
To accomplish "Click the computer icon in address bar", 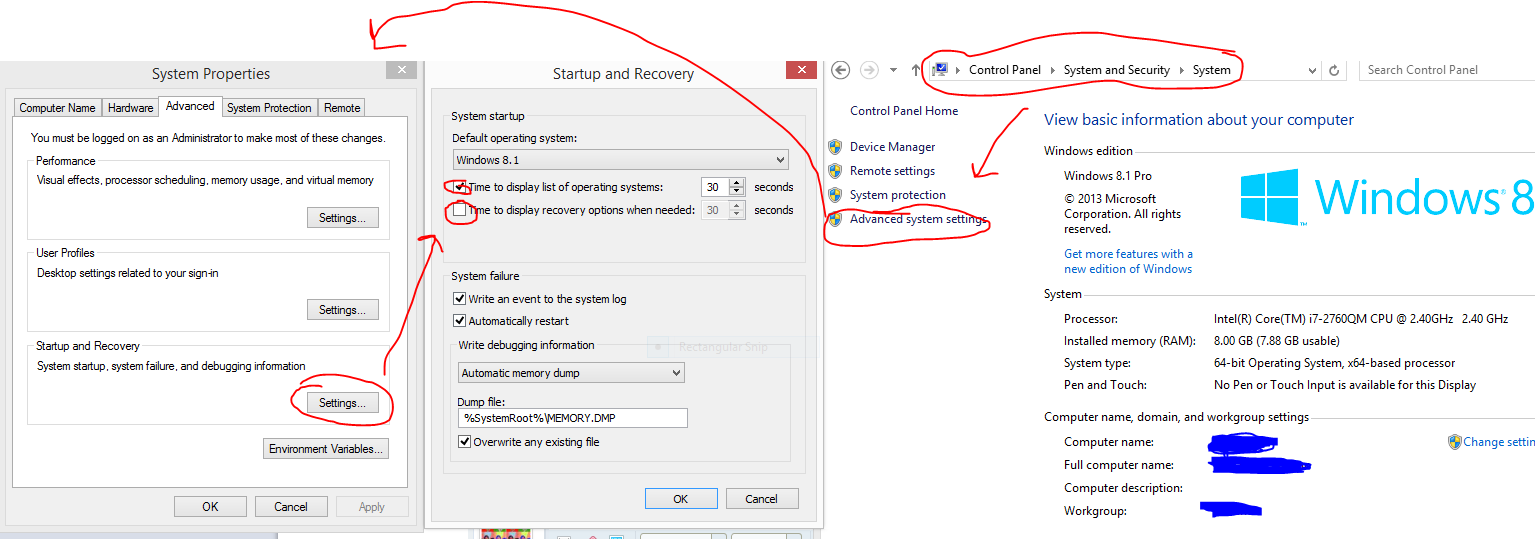I will pos(940,70).
